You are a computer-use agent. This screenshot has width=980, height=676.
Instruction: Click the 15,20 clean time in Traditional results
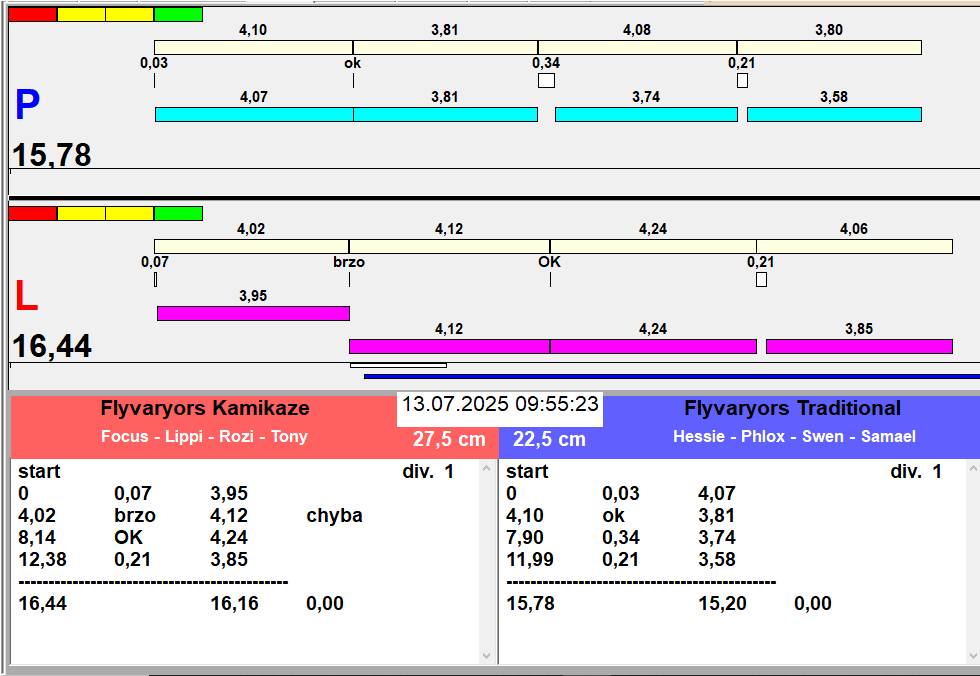pyautogui.click(x=722, y=604)
